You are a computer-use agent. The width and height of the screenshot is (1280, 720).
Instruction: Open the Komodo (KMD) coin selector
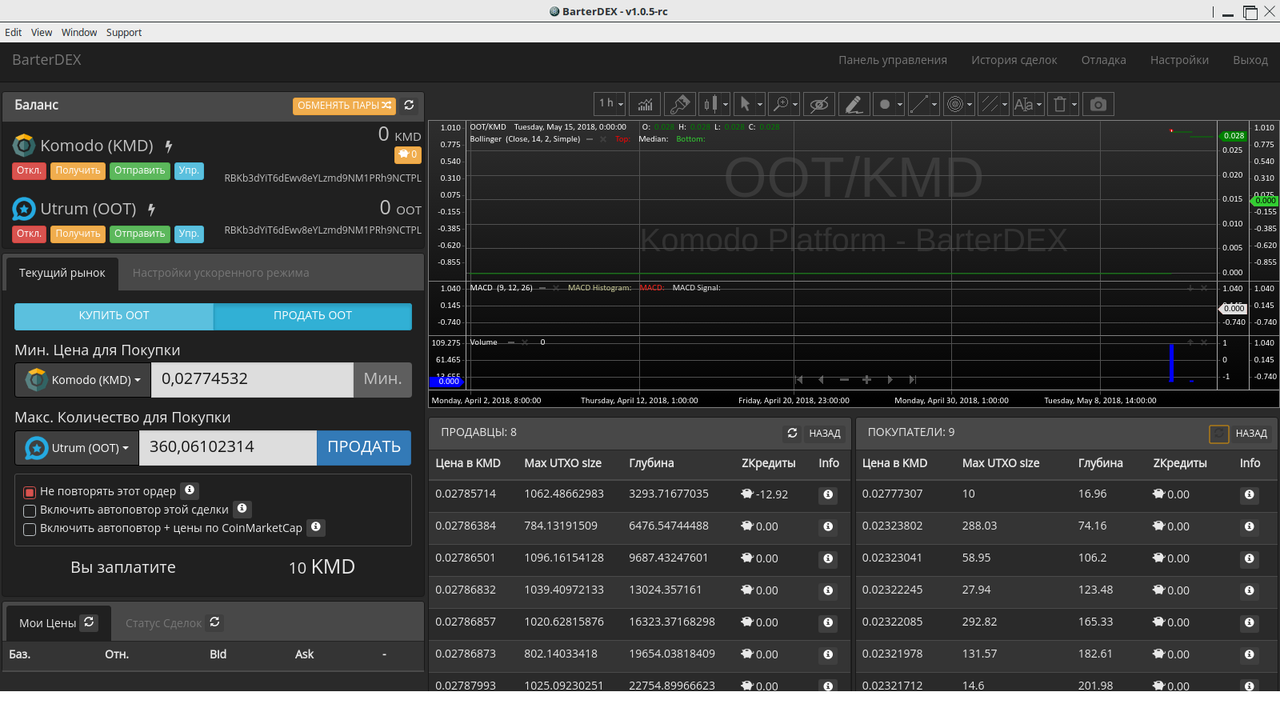tap(83, 380)
